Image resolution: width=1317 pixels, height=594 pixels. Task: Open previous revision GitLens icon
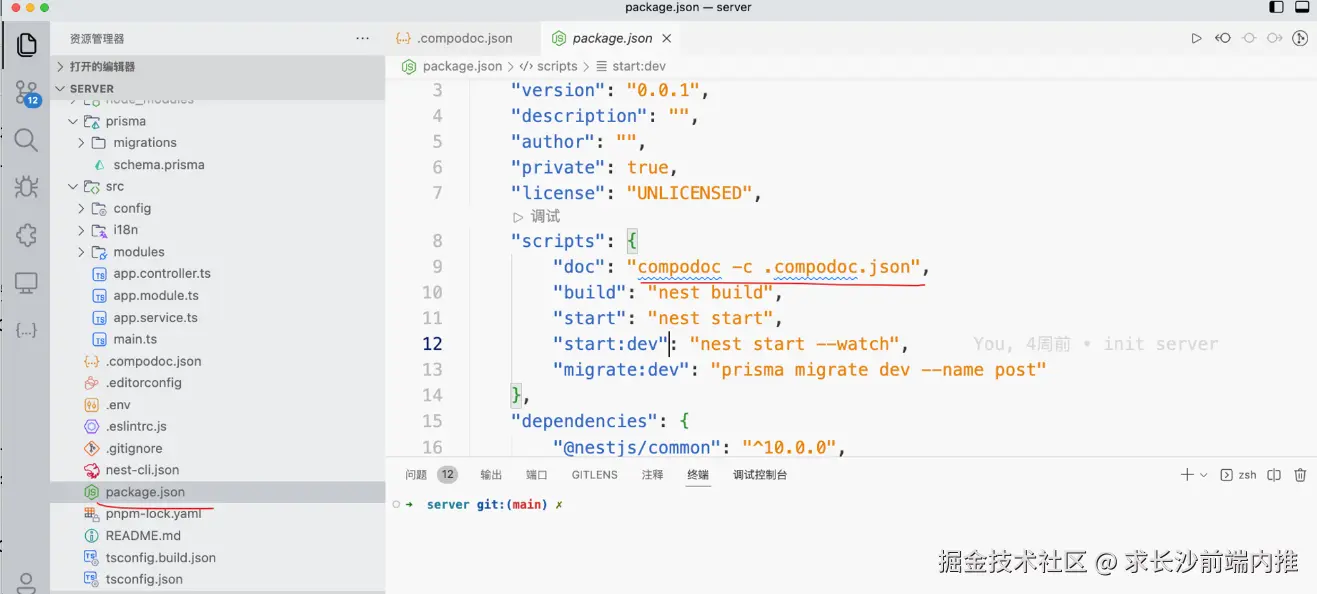(x=1222, y=38)
